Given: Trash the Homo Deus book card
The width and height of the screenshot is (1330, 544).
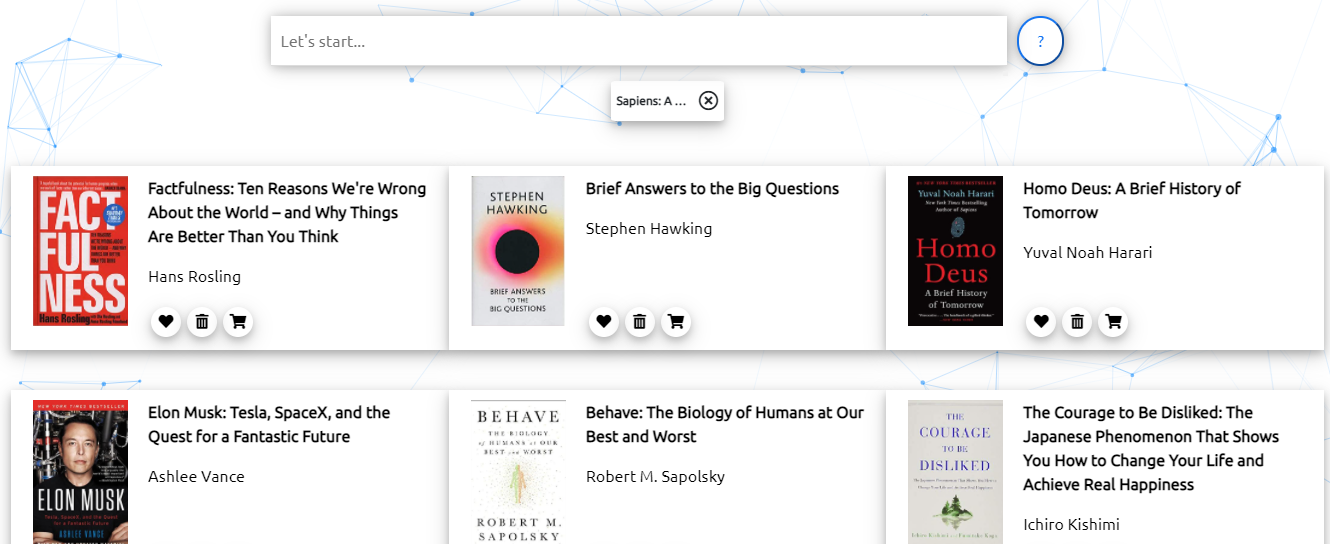Looking at the screenshot, I should [x=1077, y=322].
